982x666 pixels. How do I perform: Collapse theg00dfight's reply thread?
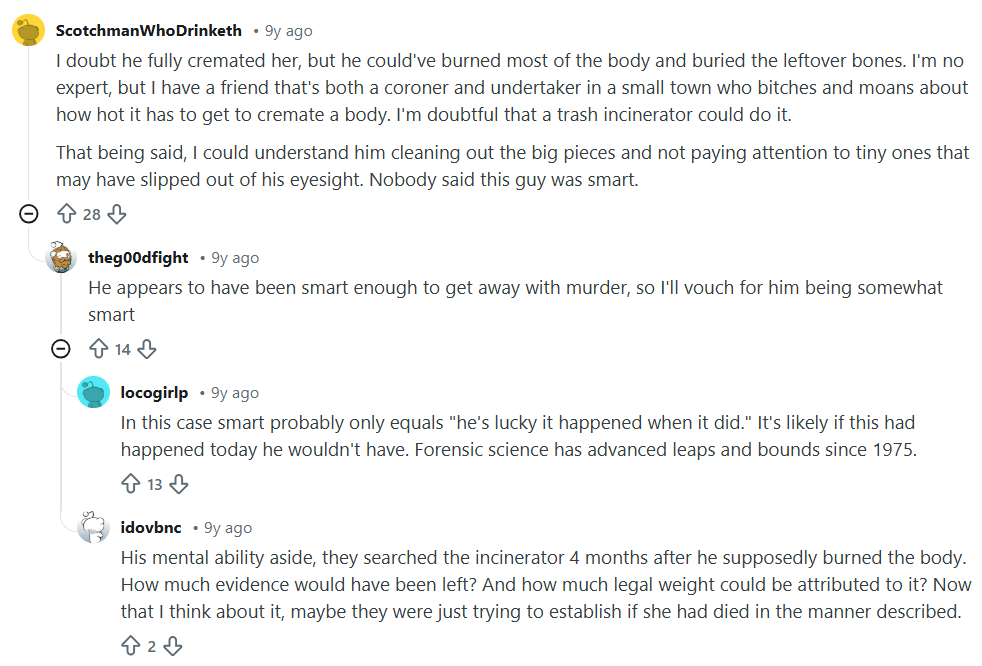61,348
